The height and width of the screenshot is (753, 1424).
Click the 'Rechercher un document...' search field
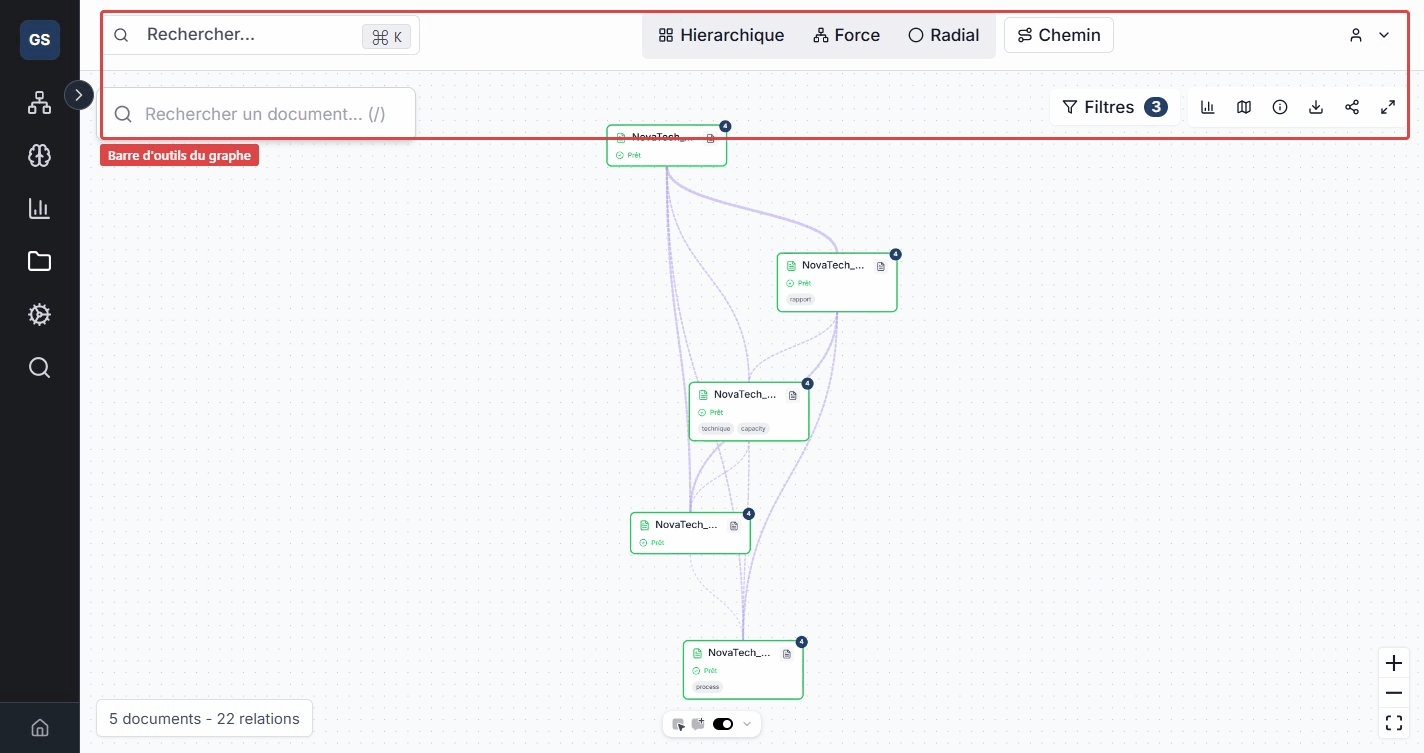coord(258,113)
